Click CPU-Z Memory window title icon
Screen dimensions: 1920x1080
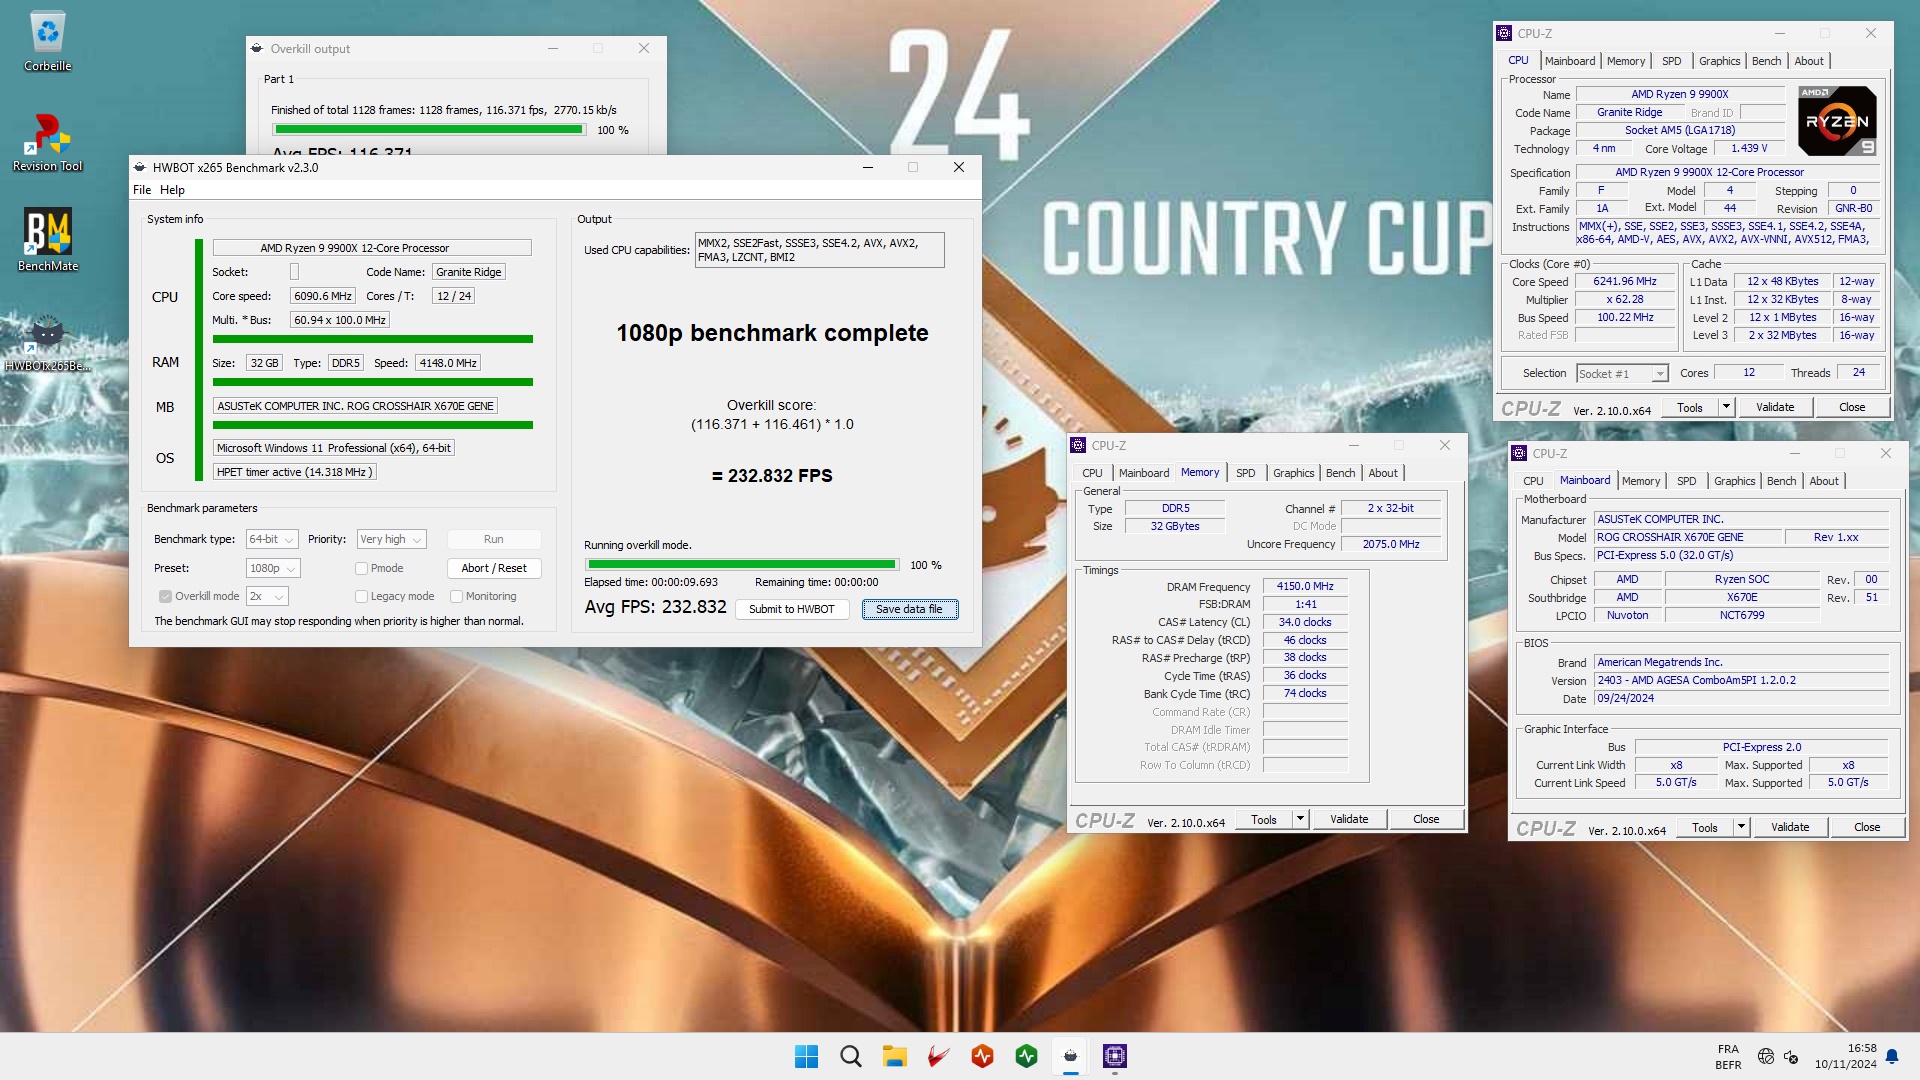coord(1078,445)
